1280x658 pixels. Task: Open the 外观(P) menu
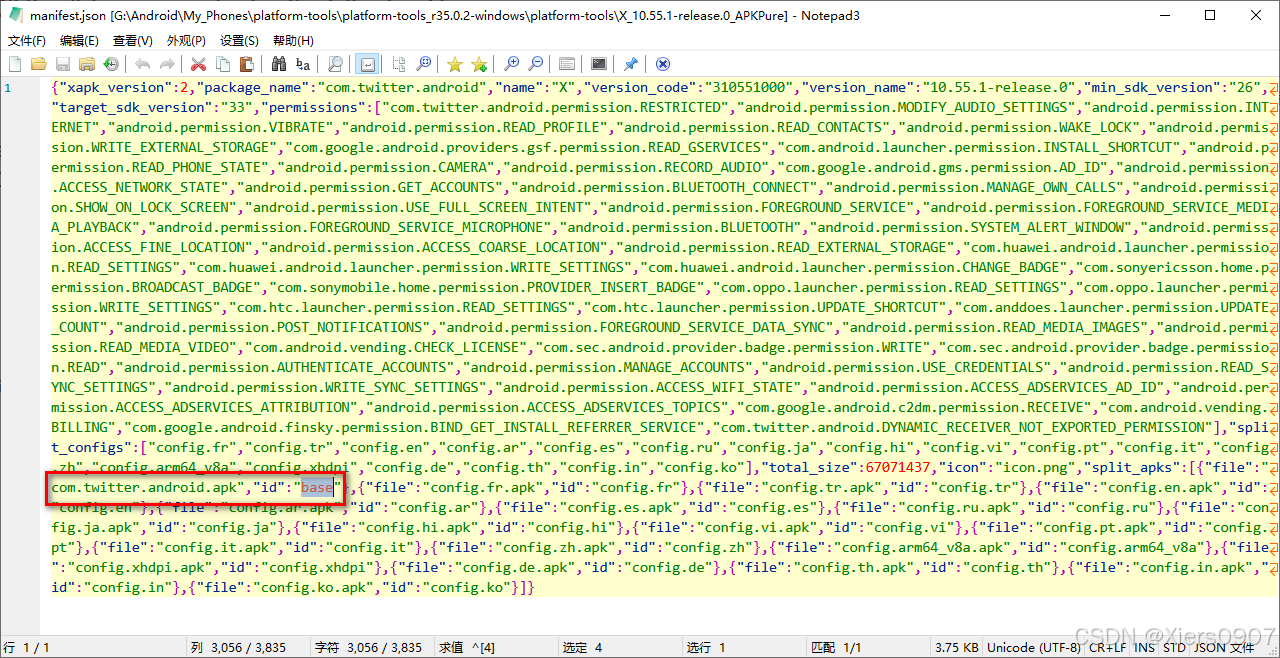[x=186, y=40]
